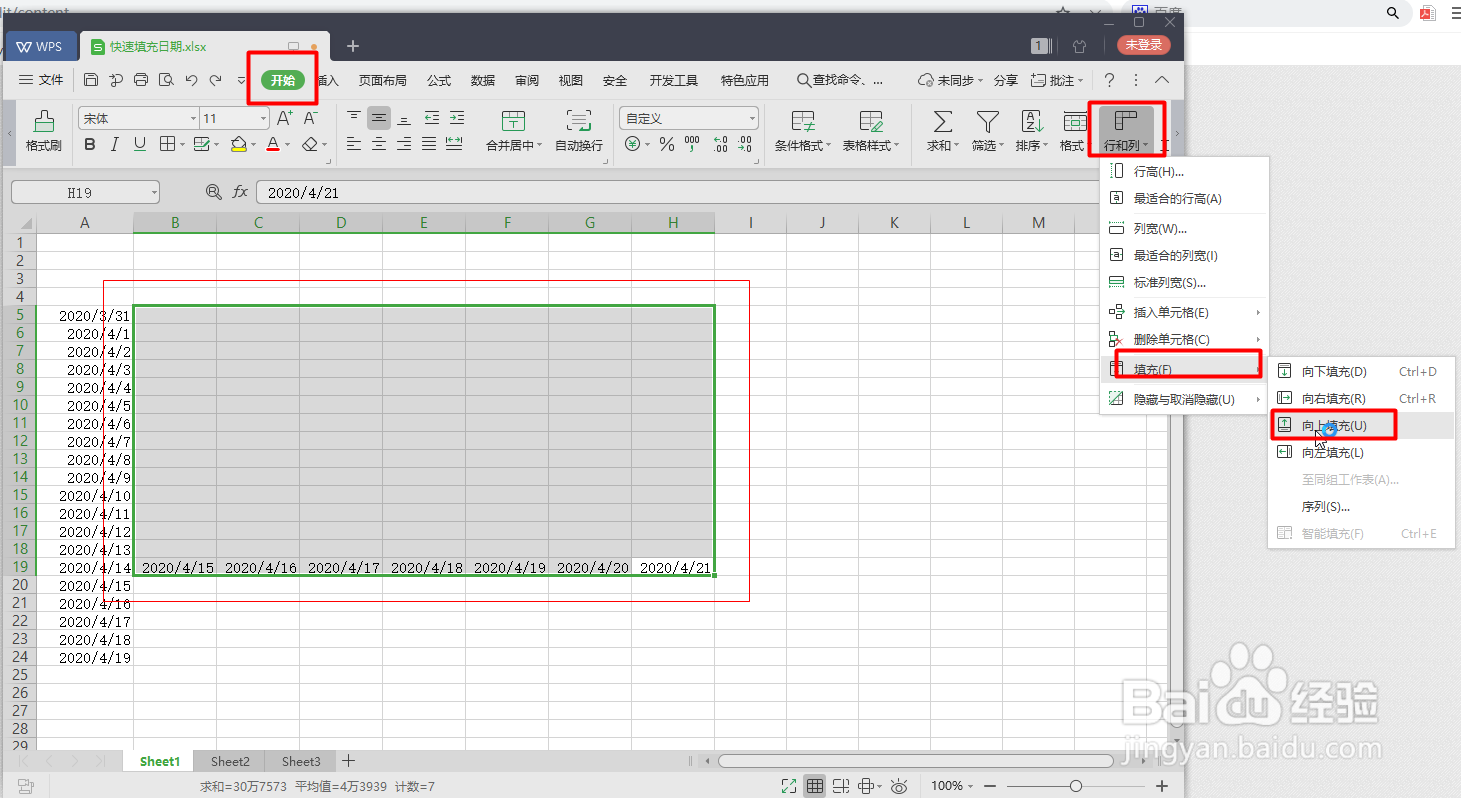1461x798 pixels.
Task: Click the formula bar showing 2020/4/21
Action: [x=676, y=192]
